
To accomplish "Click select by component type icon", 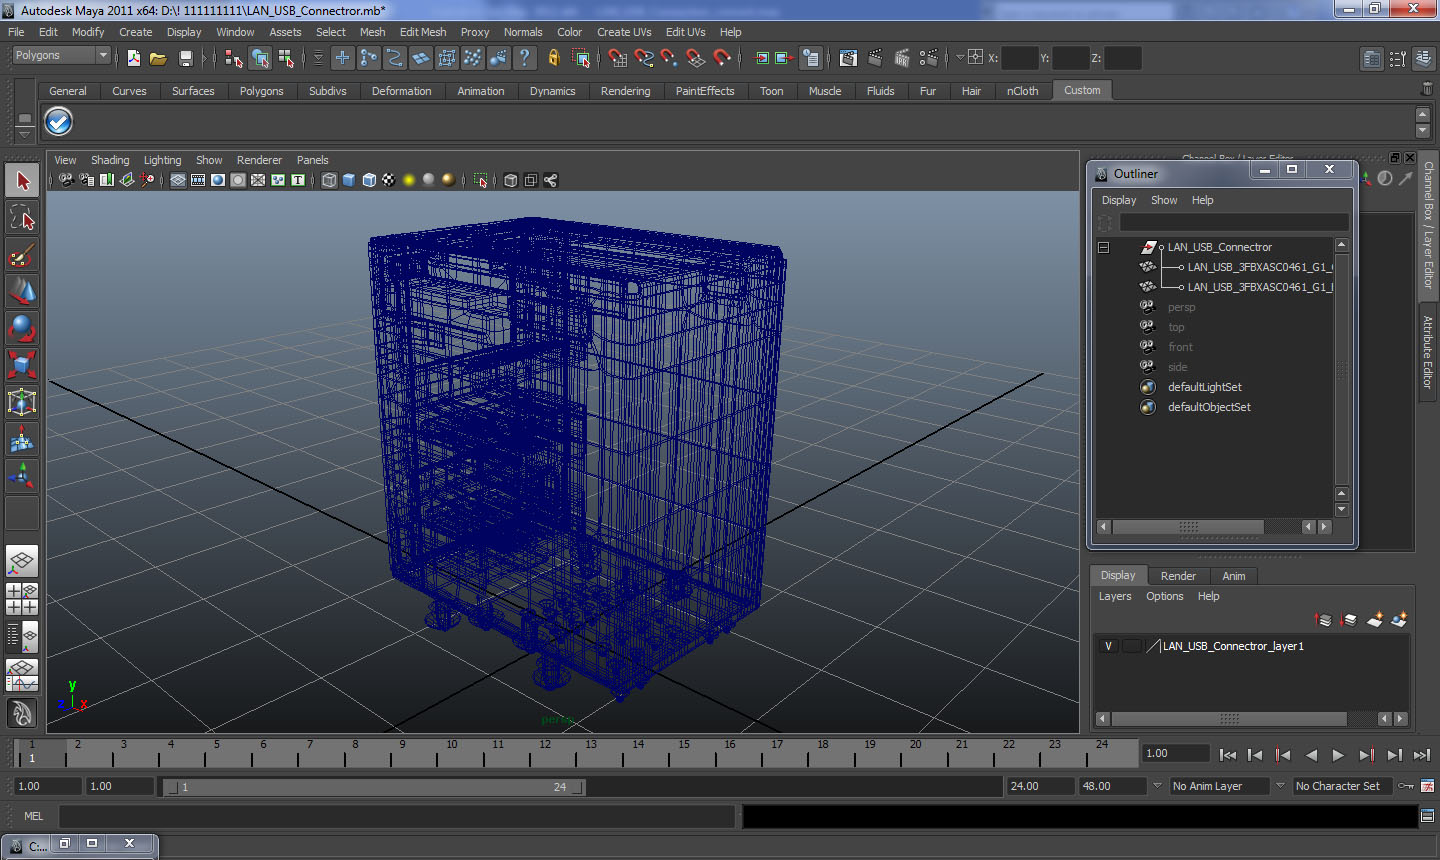I will point(286,58).
